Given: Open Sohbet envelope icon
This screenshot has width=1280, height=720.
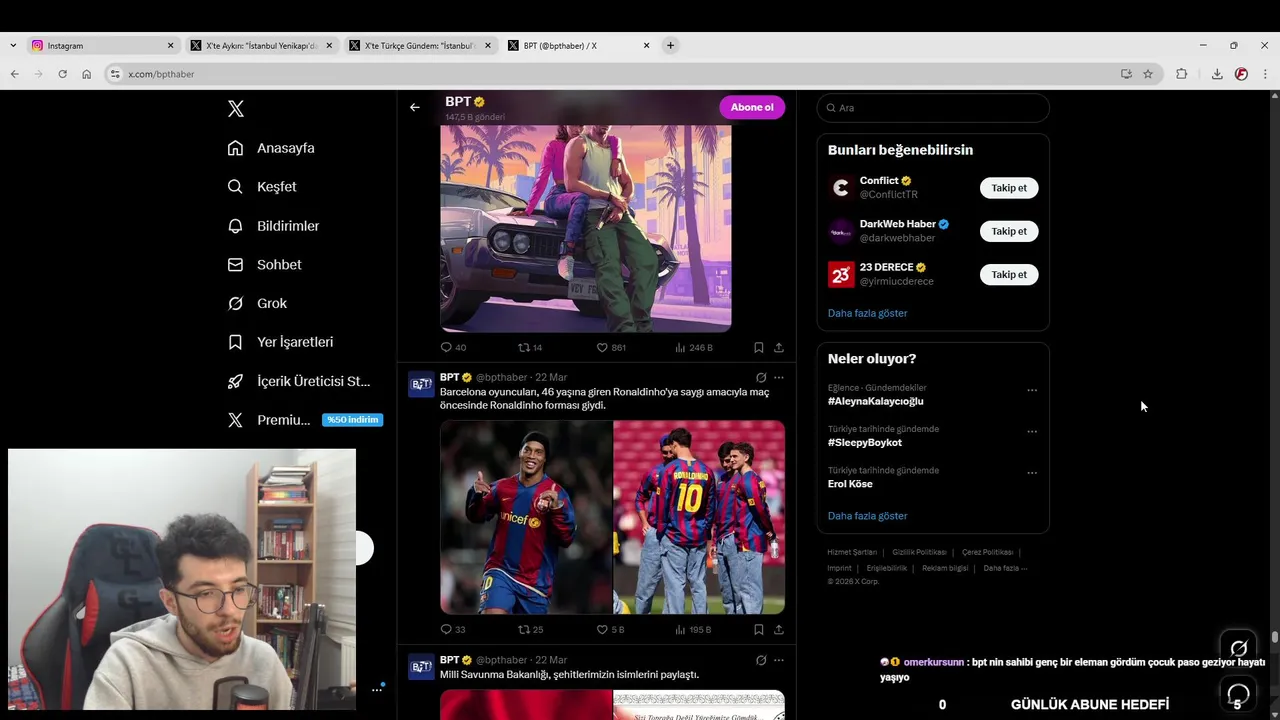Looking at the screenshot, I should [235, 265].
